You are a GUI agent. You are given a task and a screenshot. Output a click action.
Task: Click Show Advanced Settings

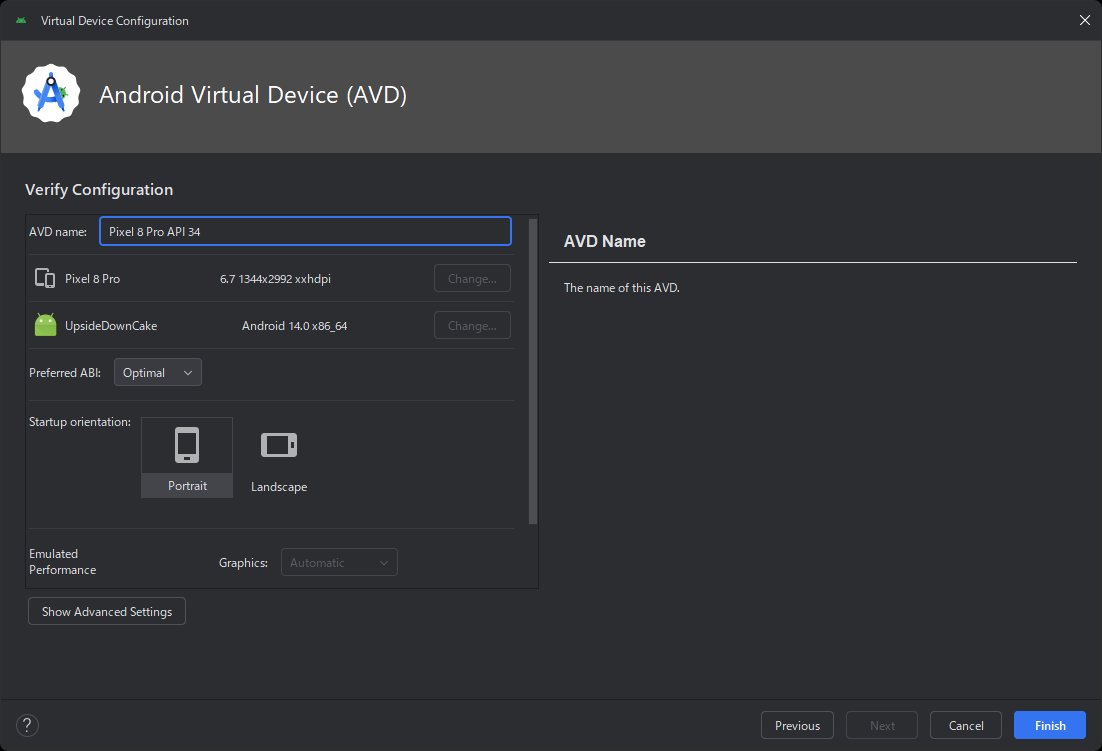(106, 611)
